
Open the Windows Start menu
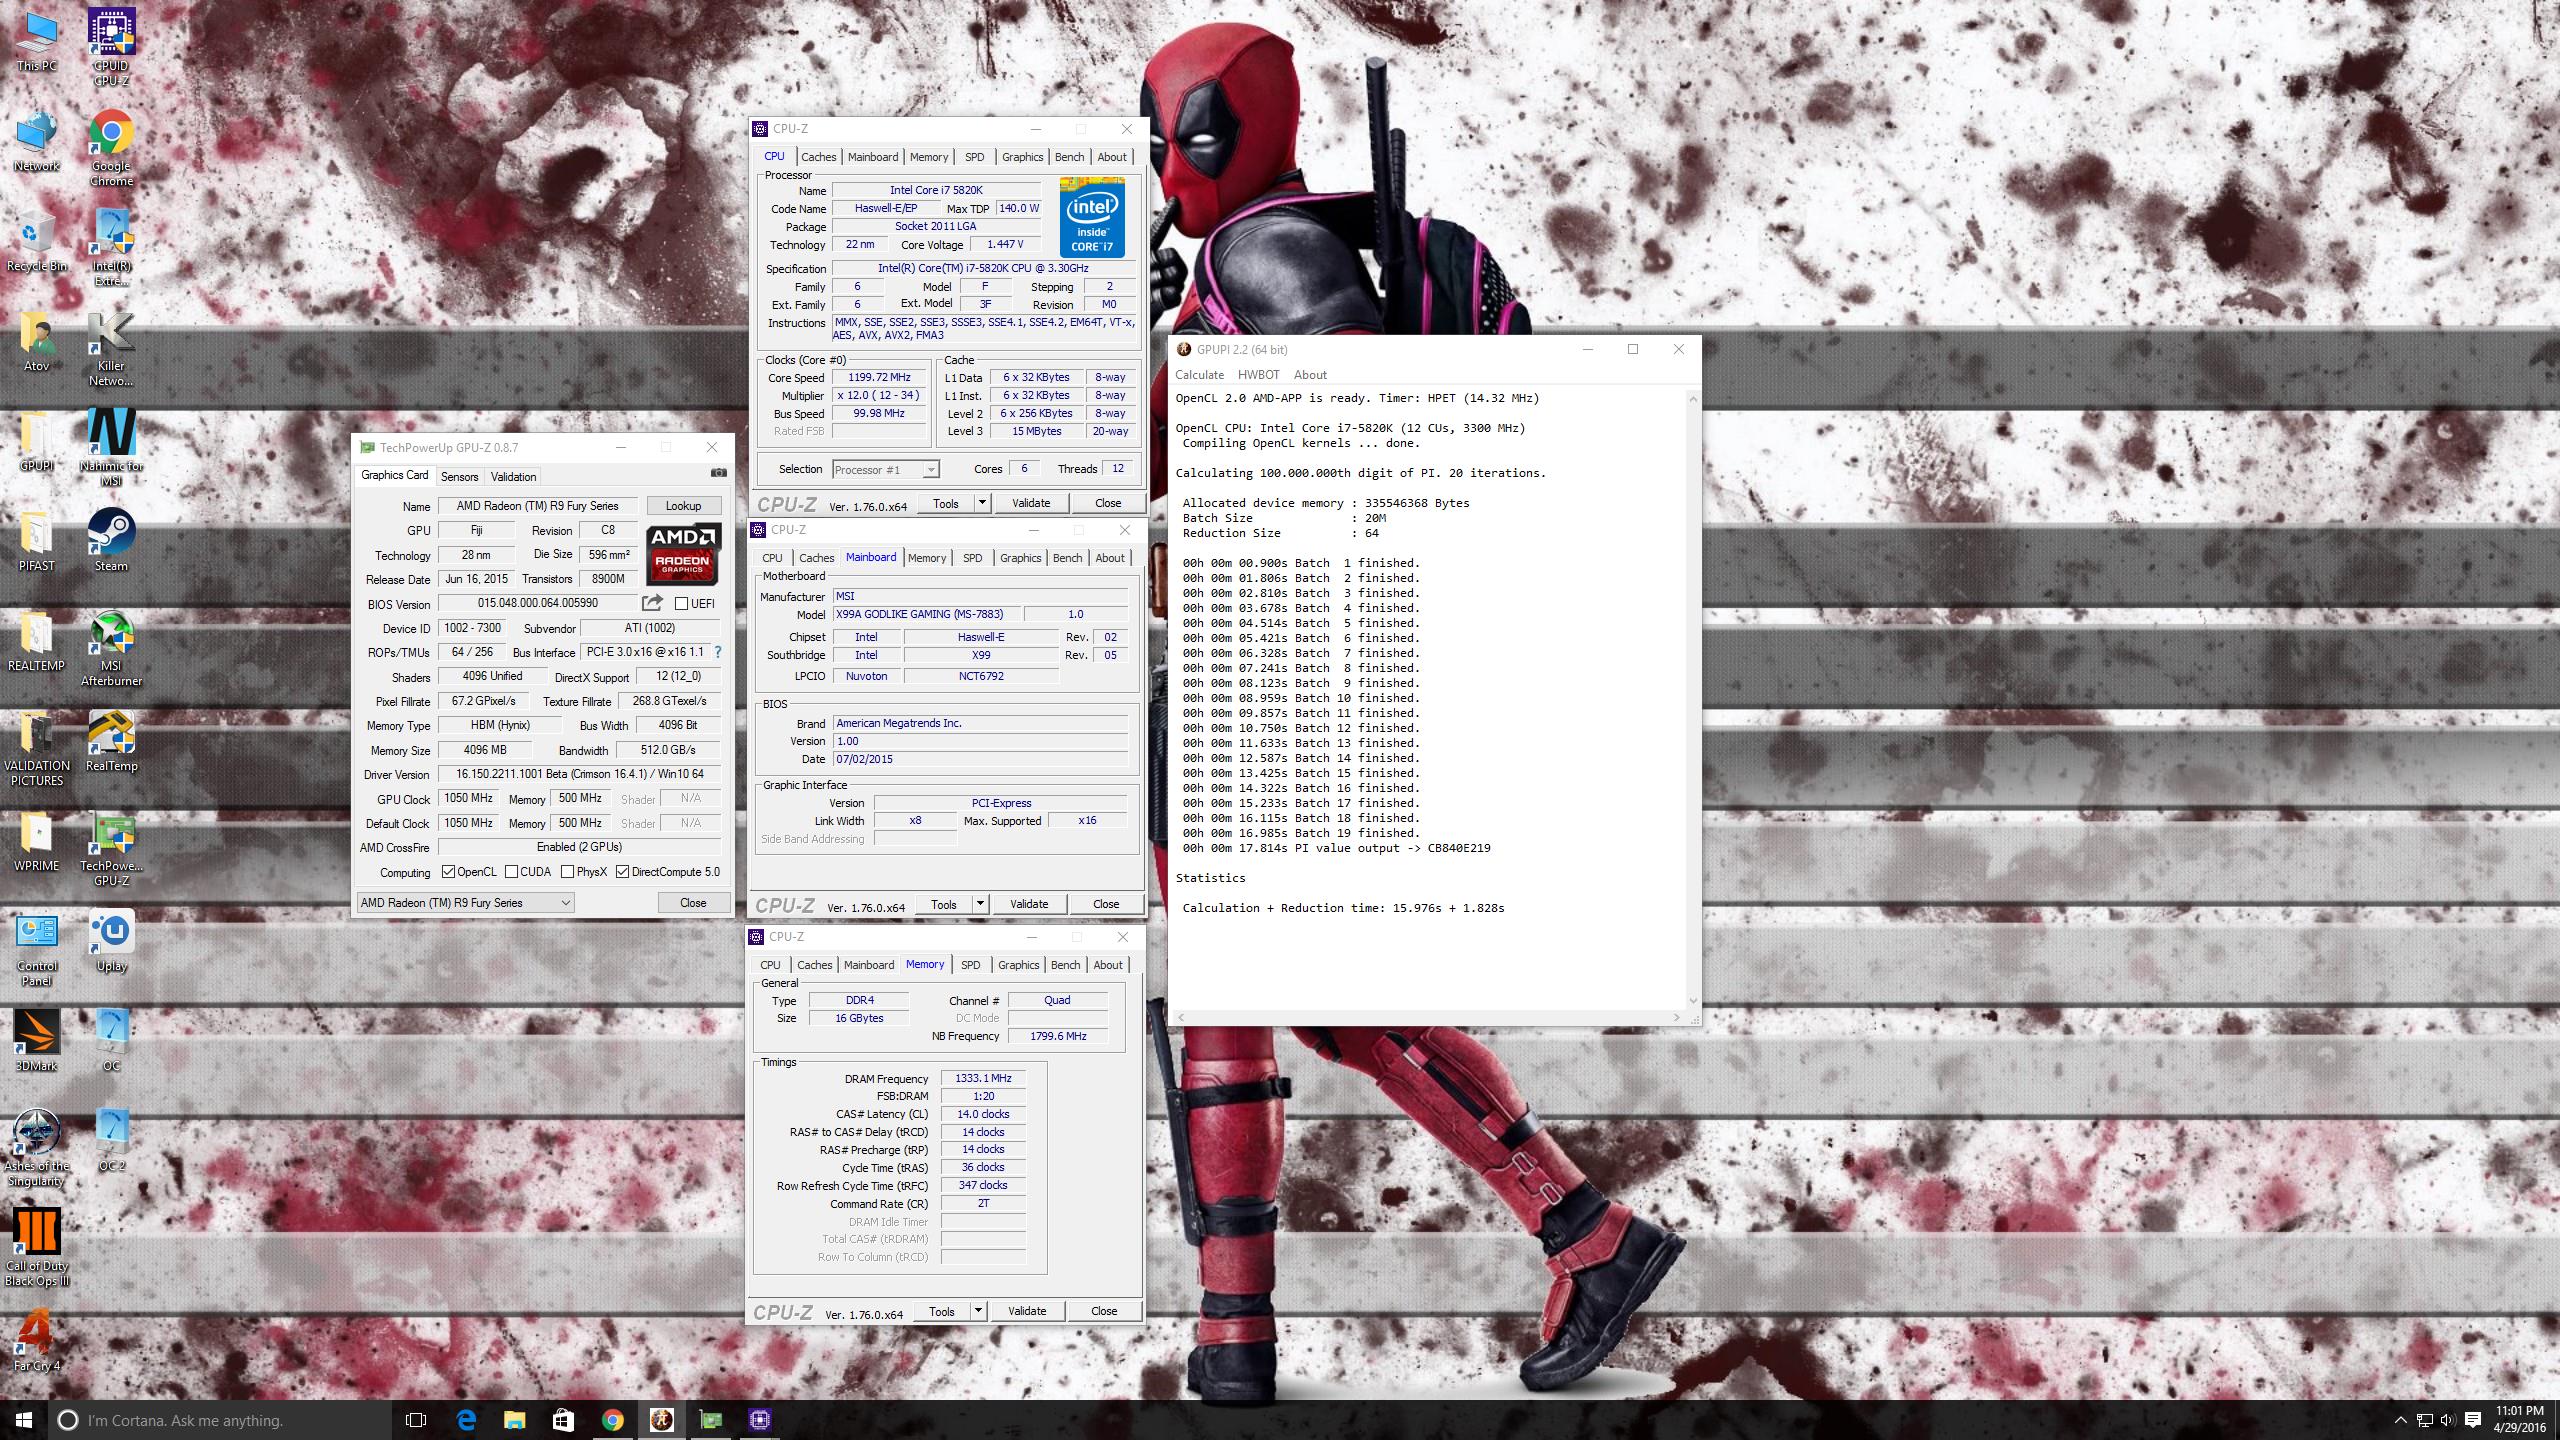[24, 1420]
